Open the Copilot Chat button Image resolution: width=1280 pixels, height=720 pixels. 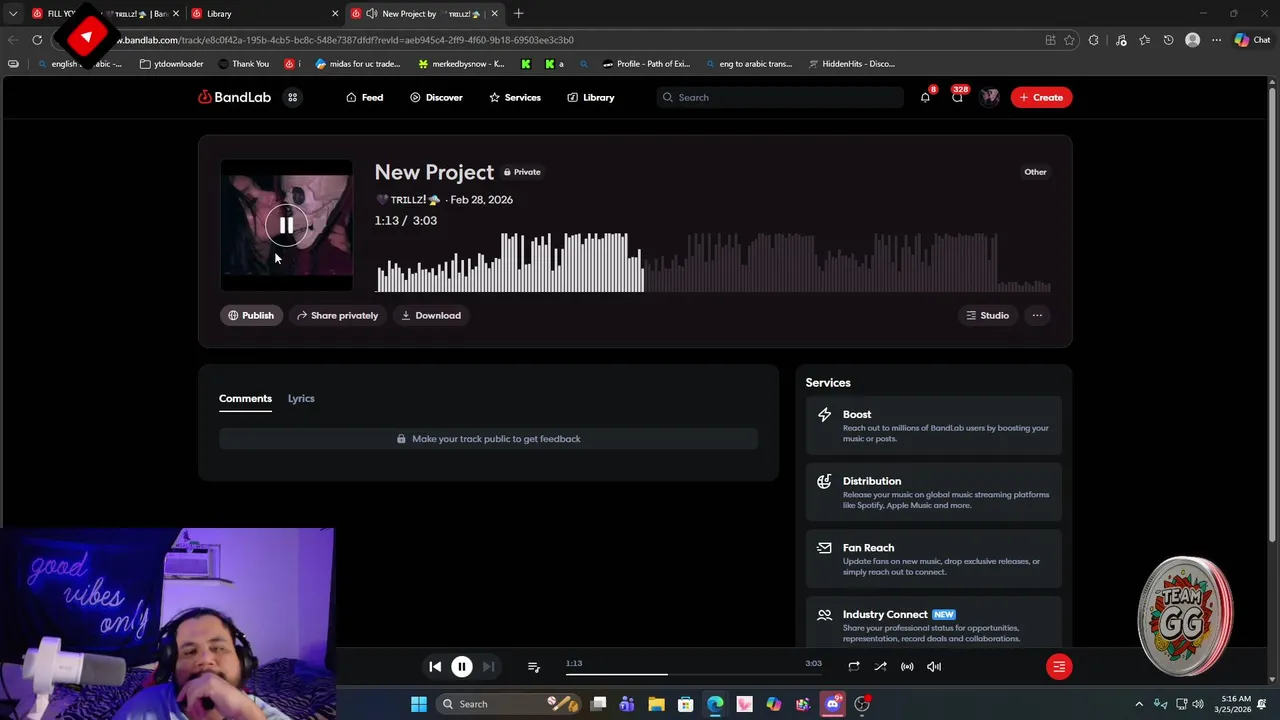point(1252,40)
